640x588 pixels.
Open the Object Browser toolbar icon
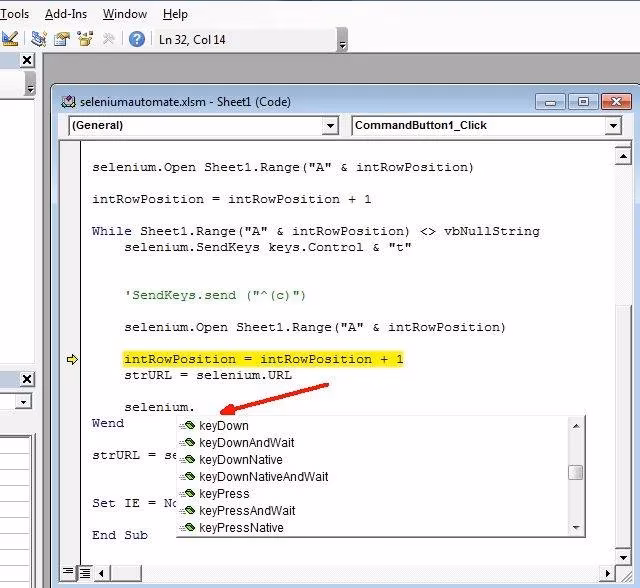coord(85,39)
